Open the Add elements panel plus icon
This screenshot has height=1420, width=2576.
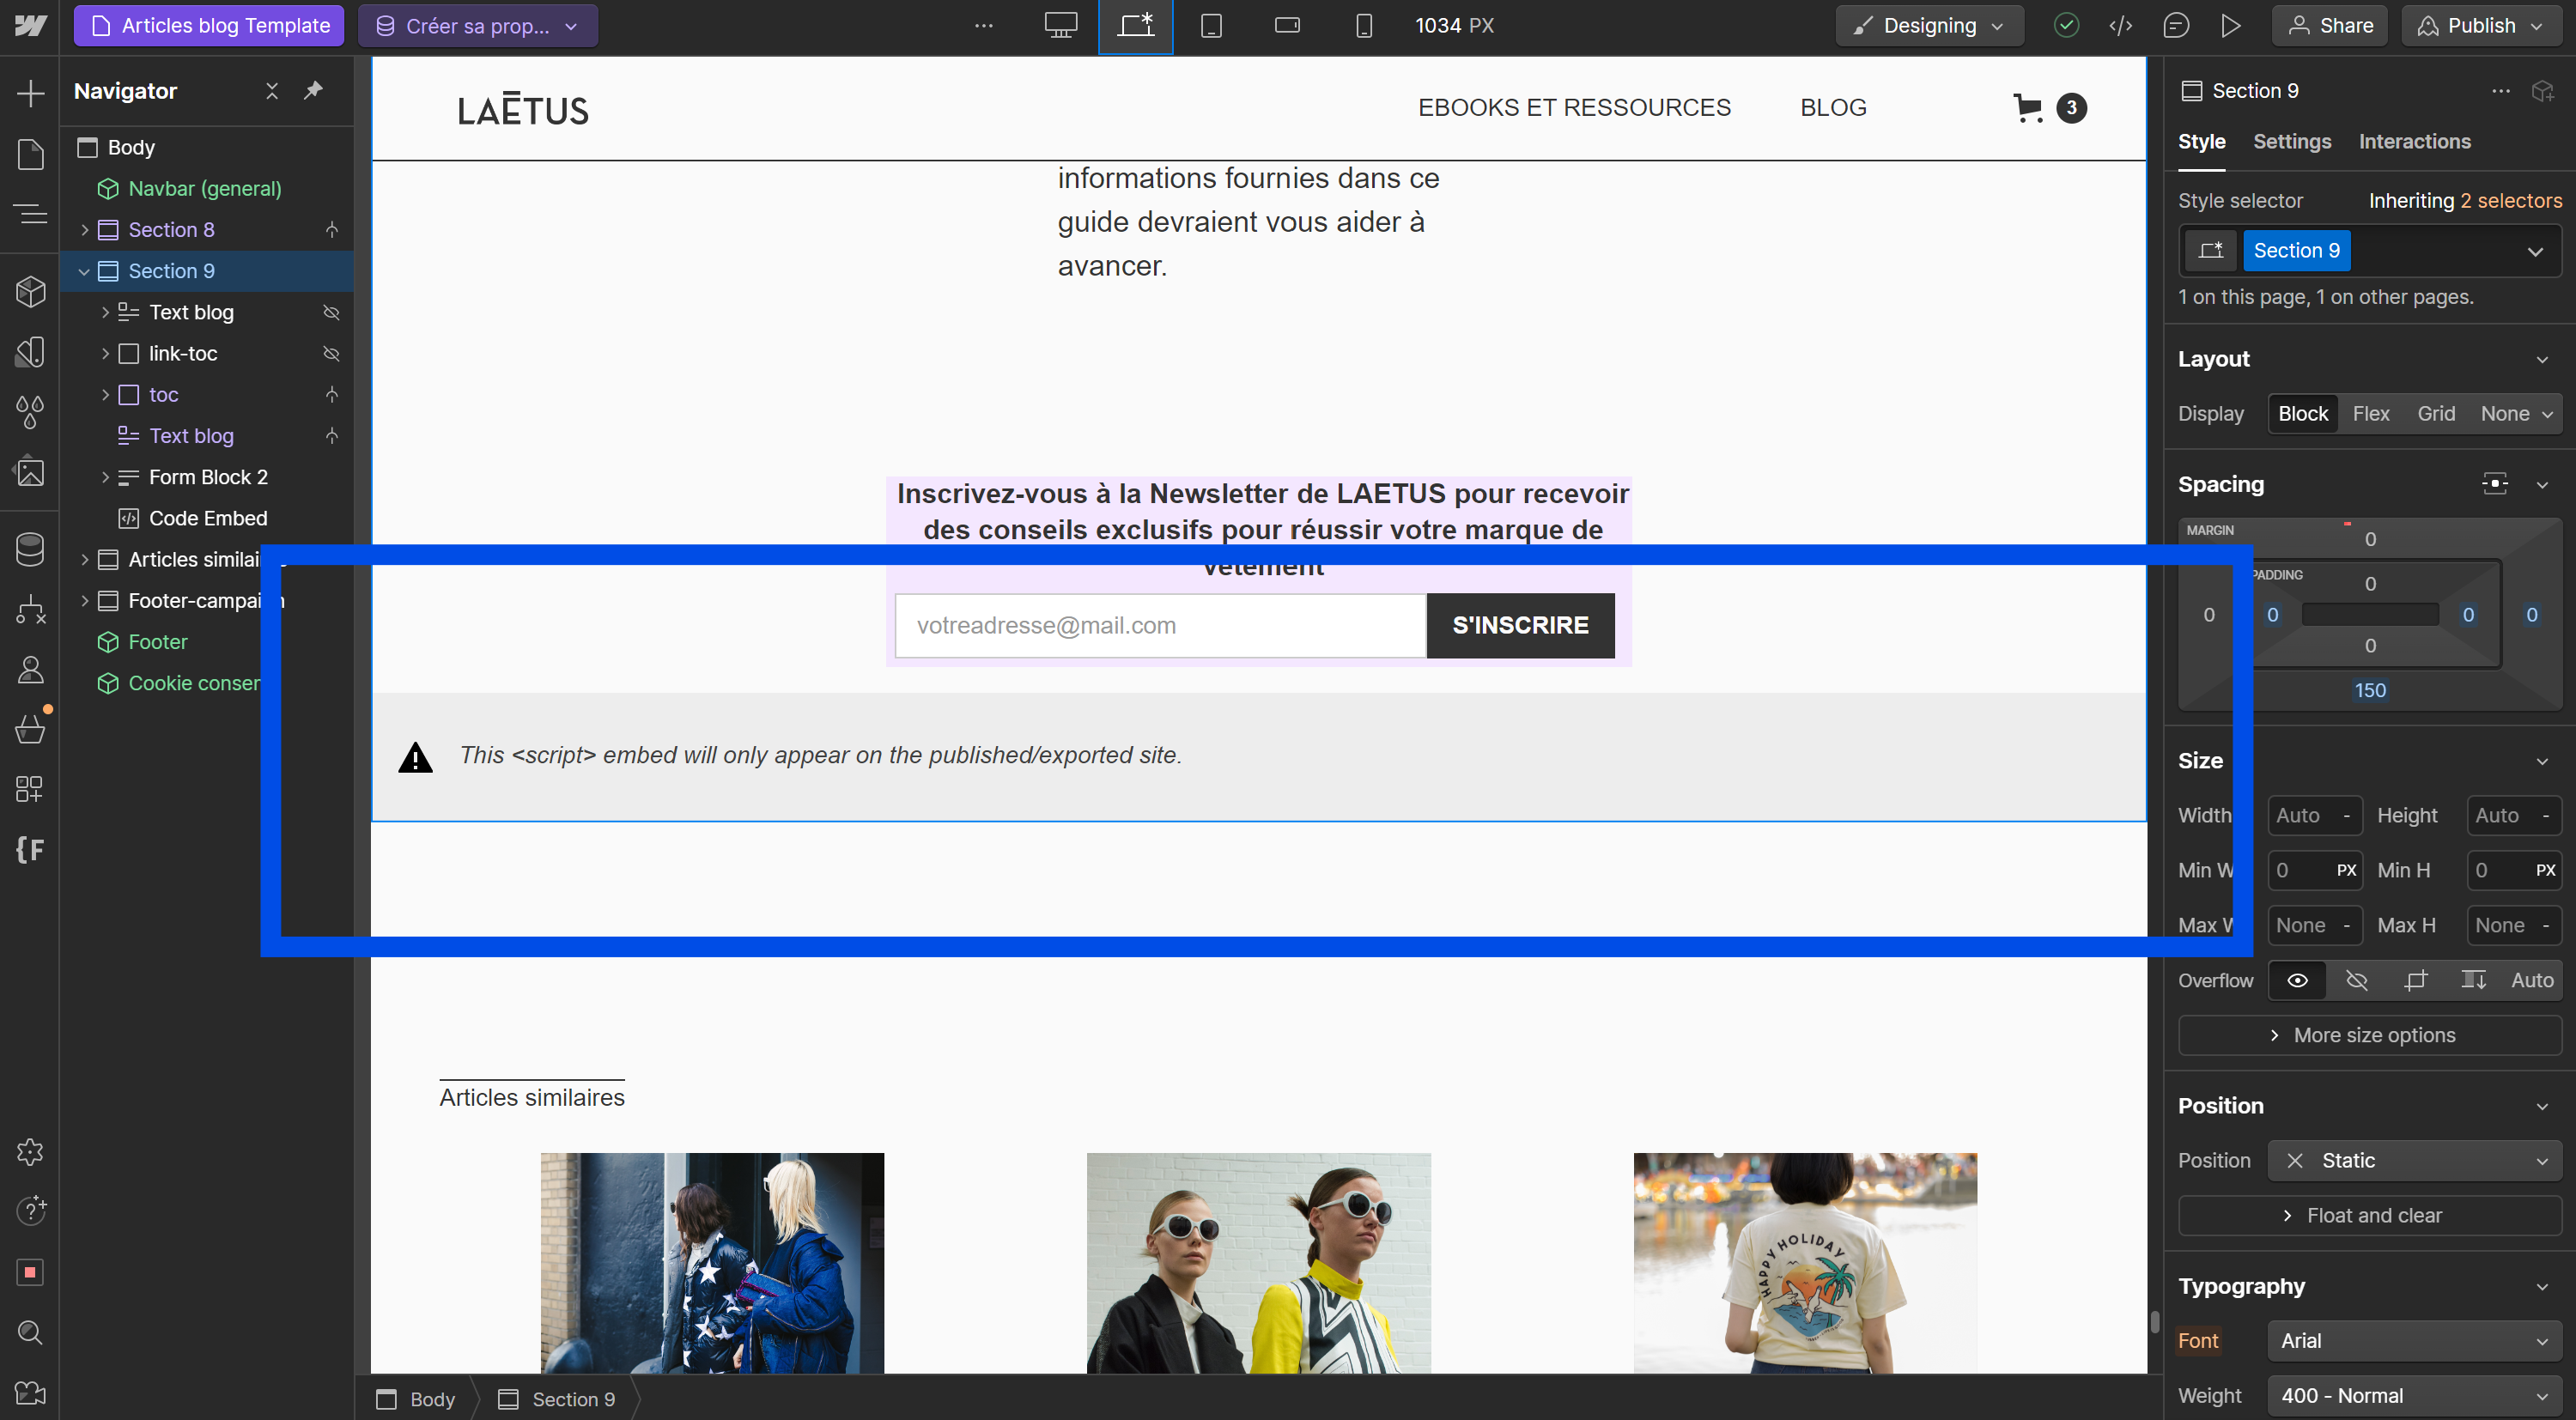click(x=30, y=93)
